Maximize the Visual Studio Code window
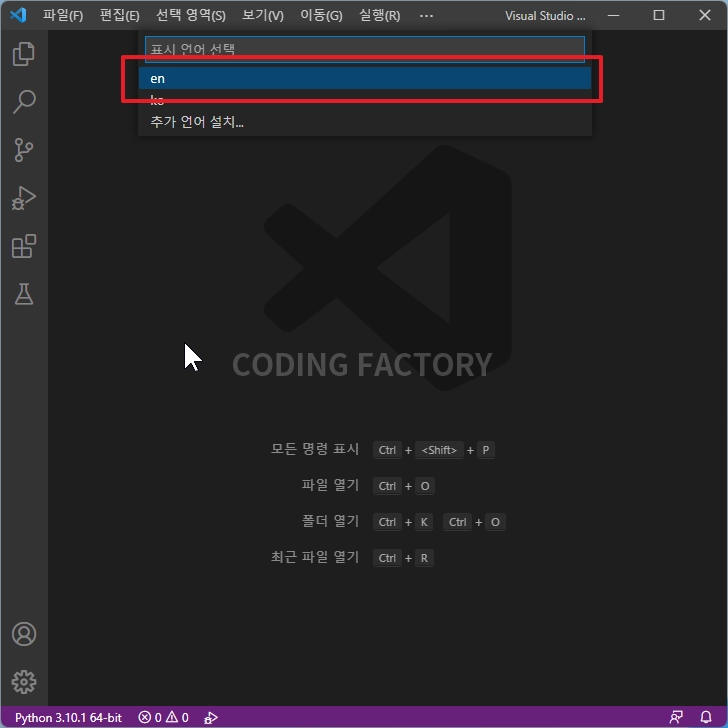Image resolution: width=728 pixels, height=728 pixels. [659, 15]
